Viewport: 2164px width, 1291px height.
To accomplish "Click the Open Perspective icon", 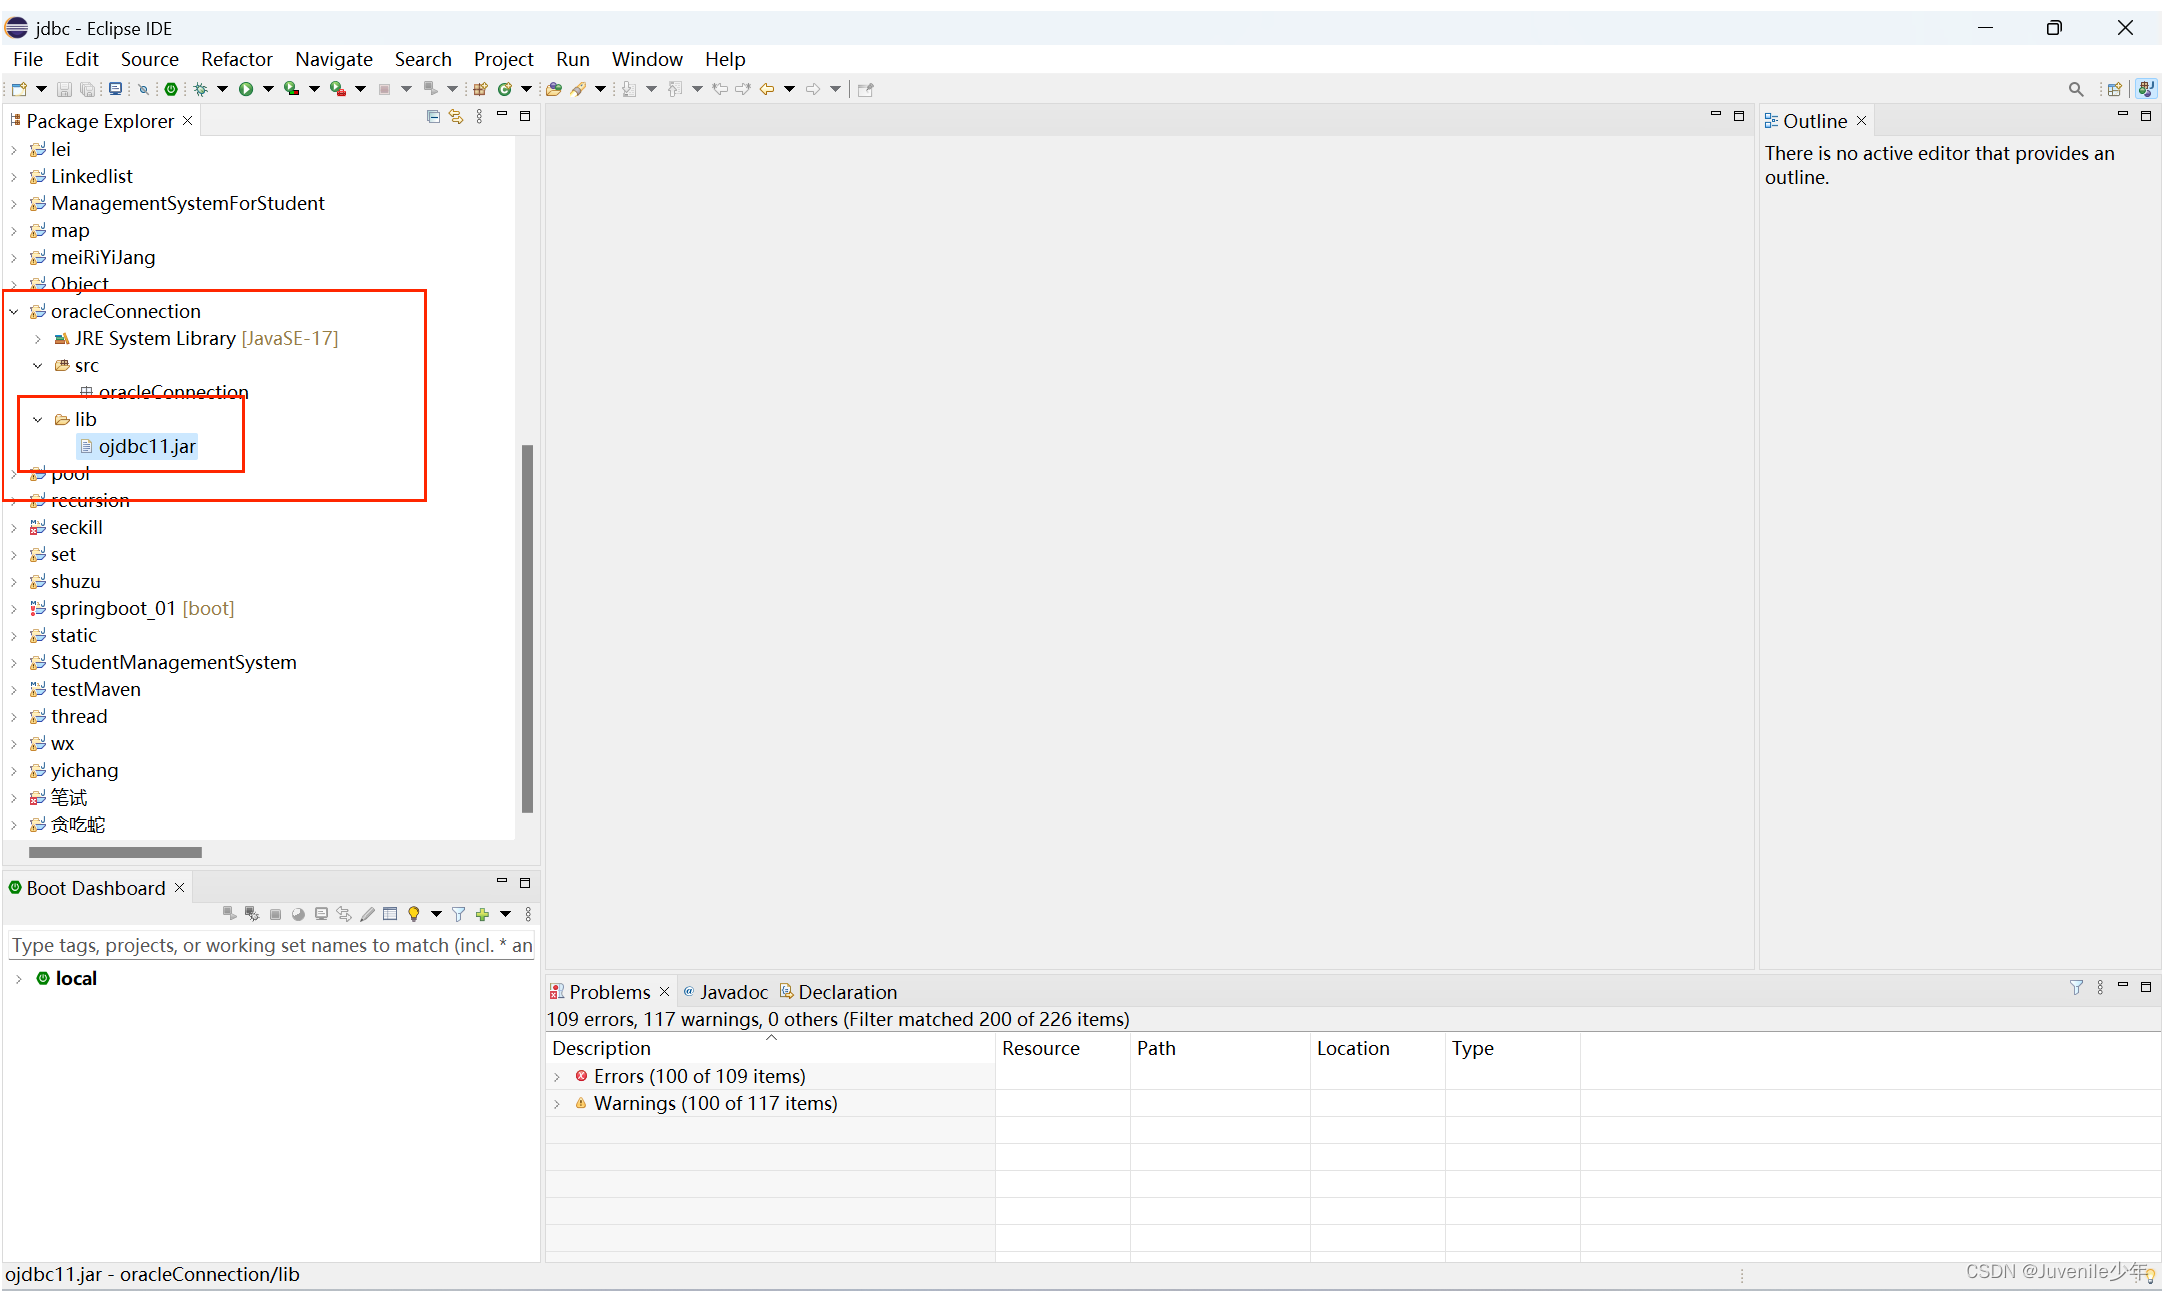I will 2114,89.
